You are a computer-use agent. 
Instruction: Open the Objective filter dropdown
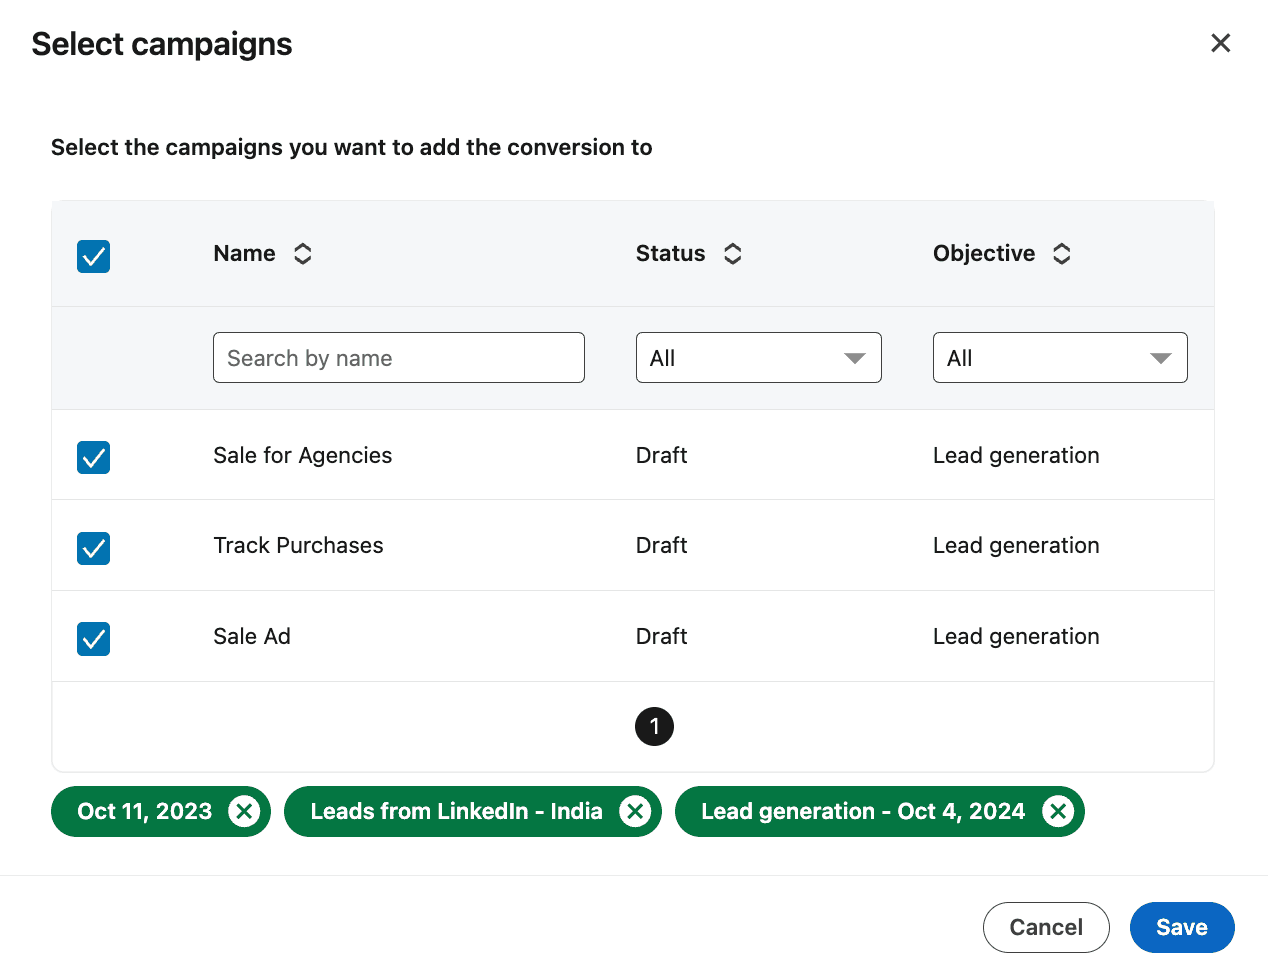click(x=1059, y=358)
